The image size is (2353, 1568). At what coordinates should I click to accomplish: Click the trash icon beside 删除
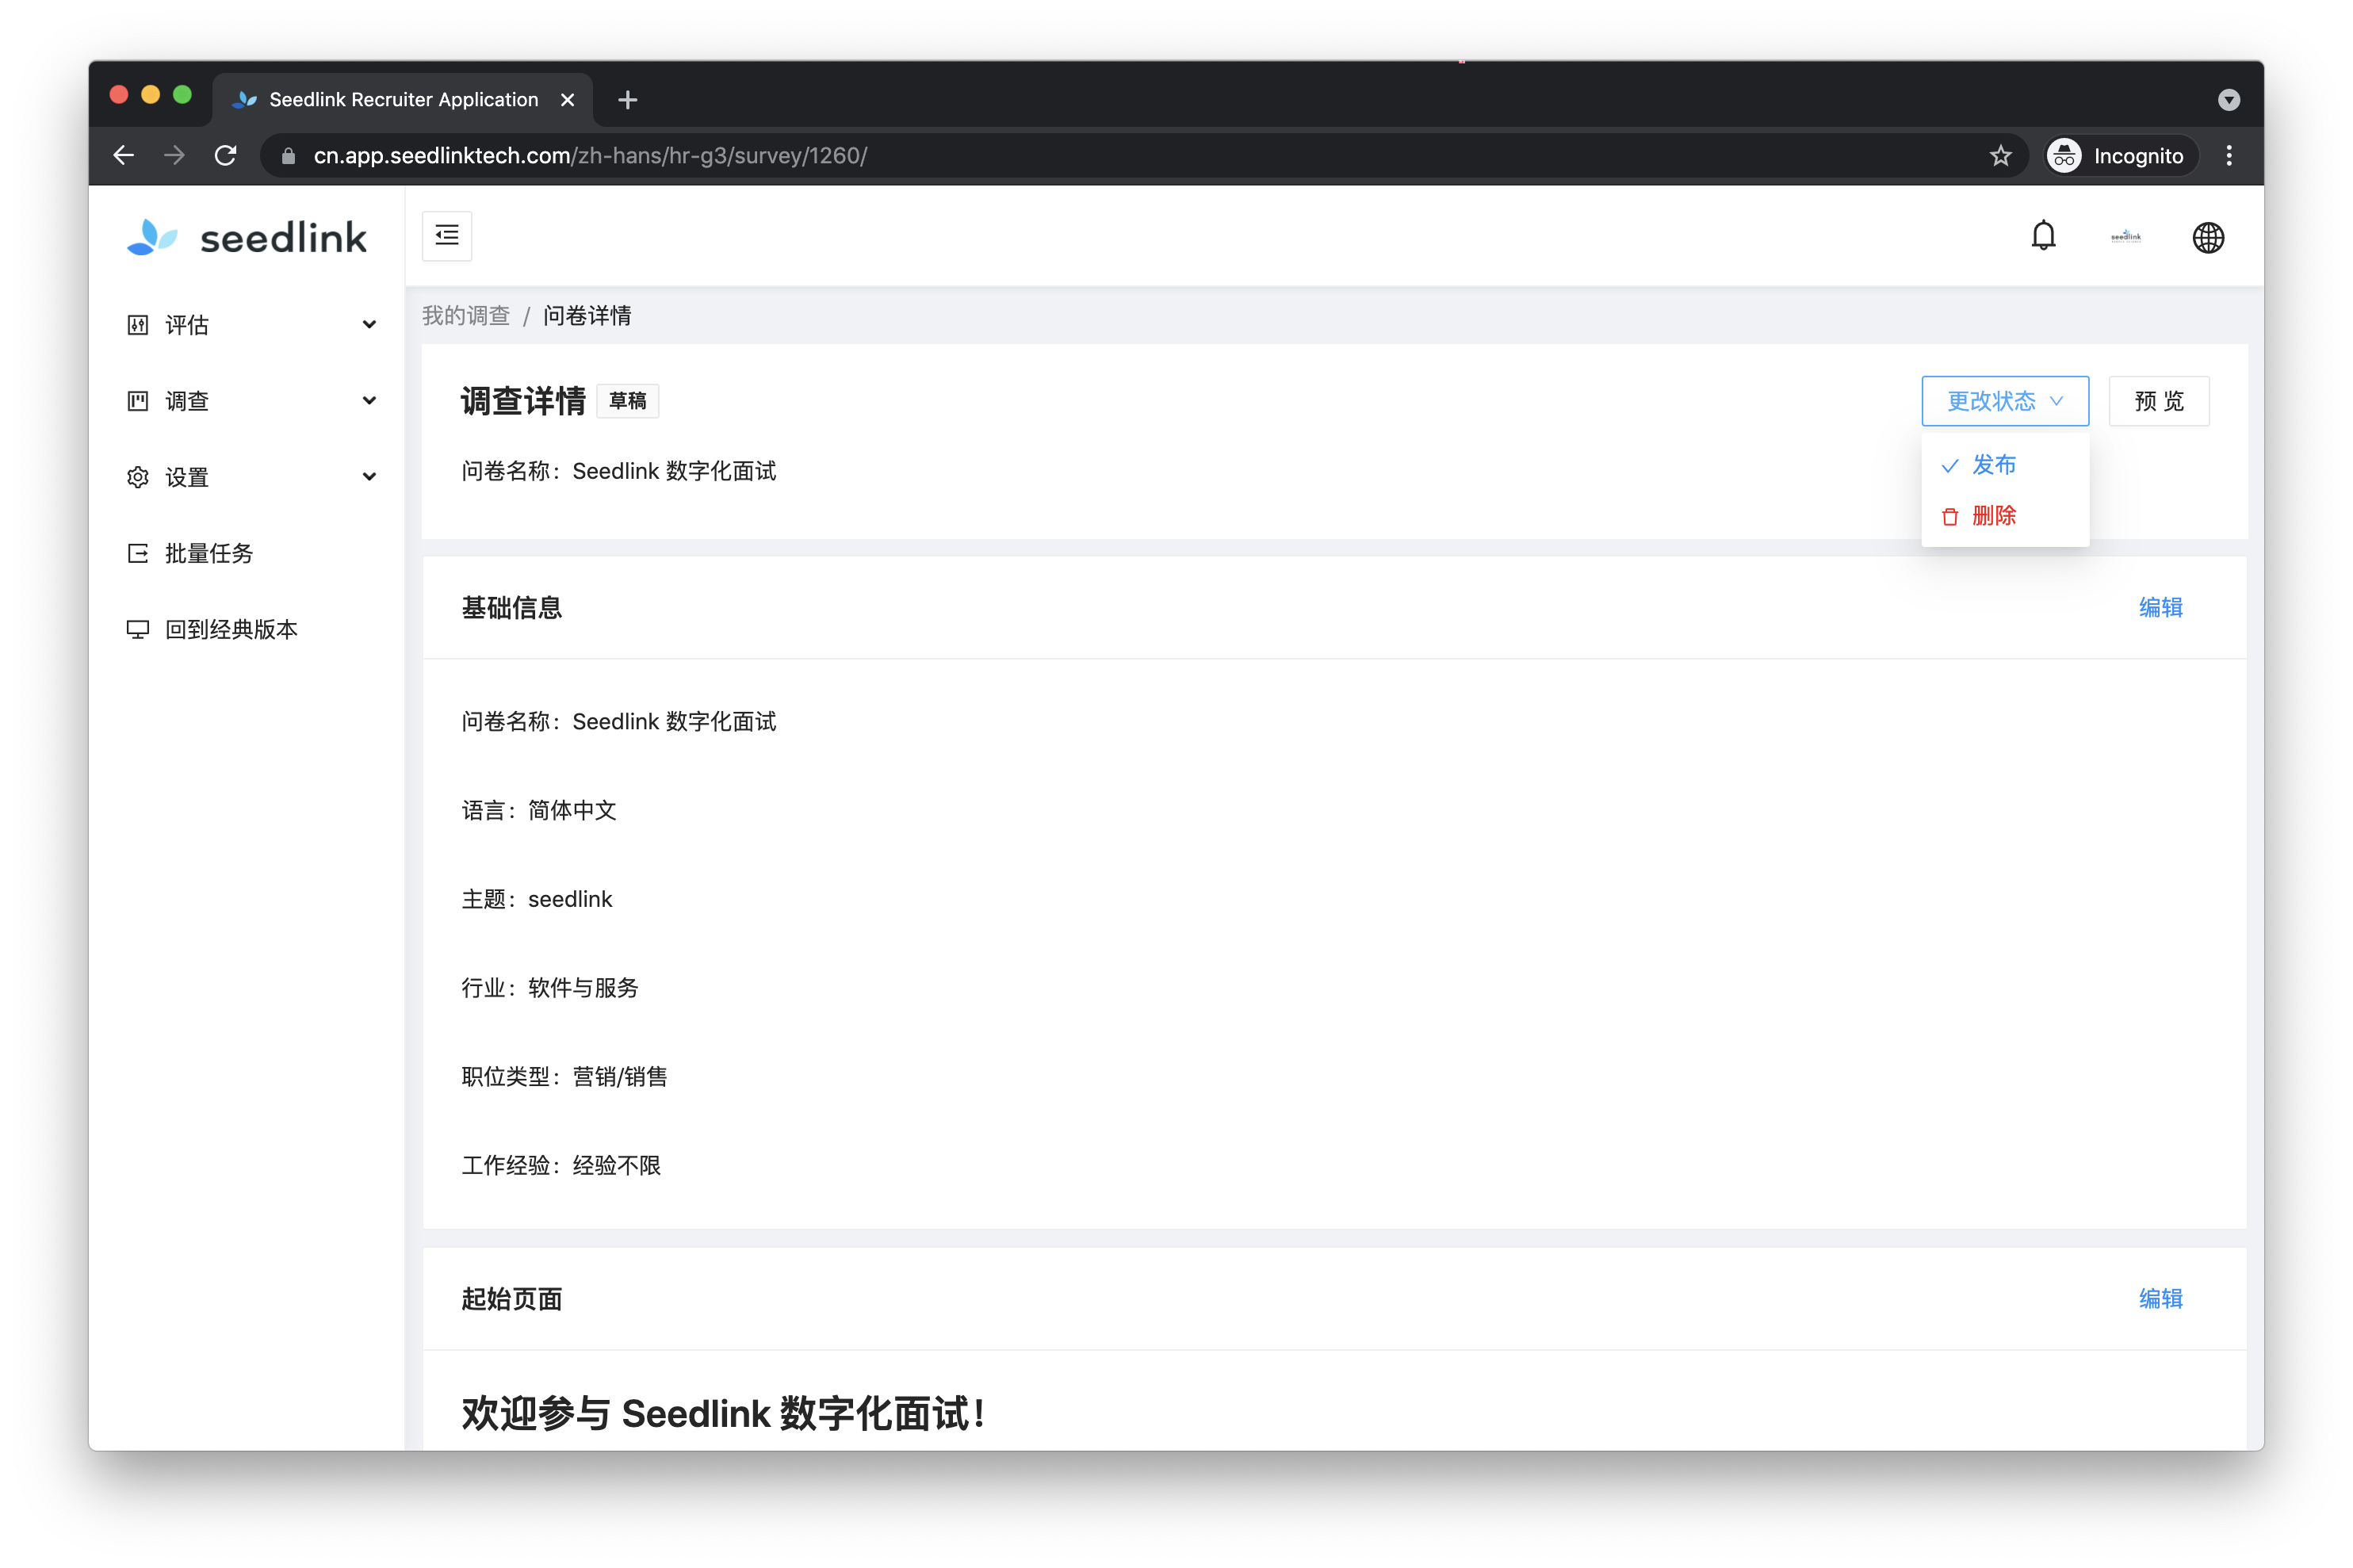pos(1949,516)
